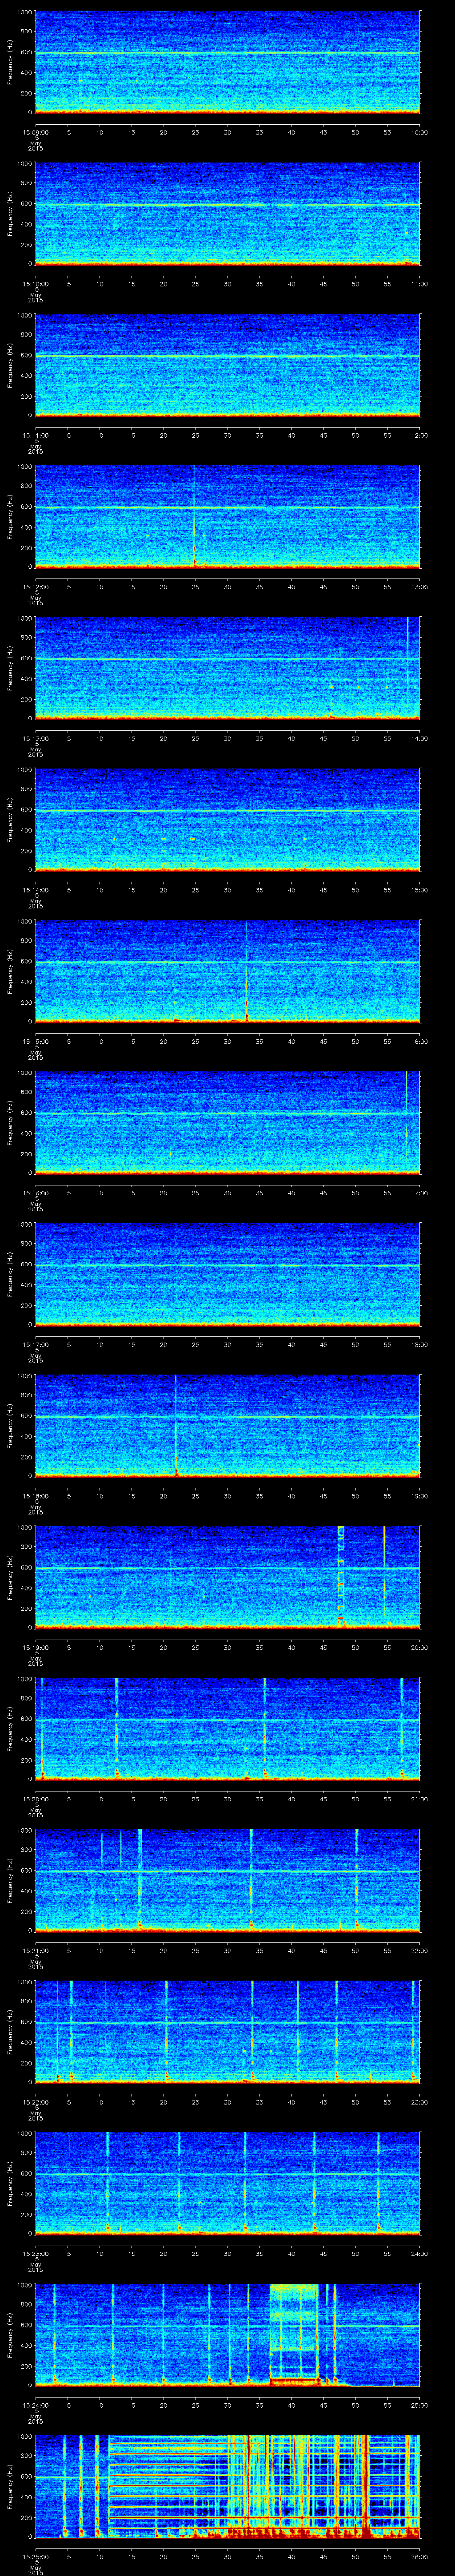Click the 13:00 end-of-axis time label

pyautogui.click(x=419, y=587)
